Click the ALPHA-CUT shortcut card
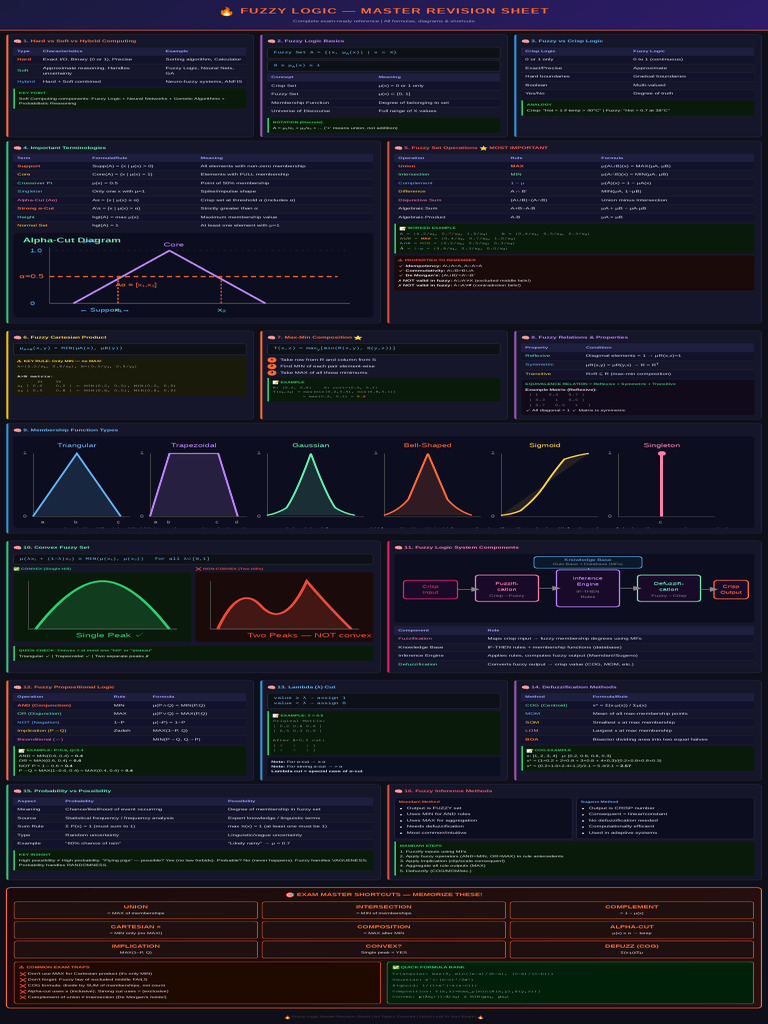768x1024 pixels. (x=632, y=929)
